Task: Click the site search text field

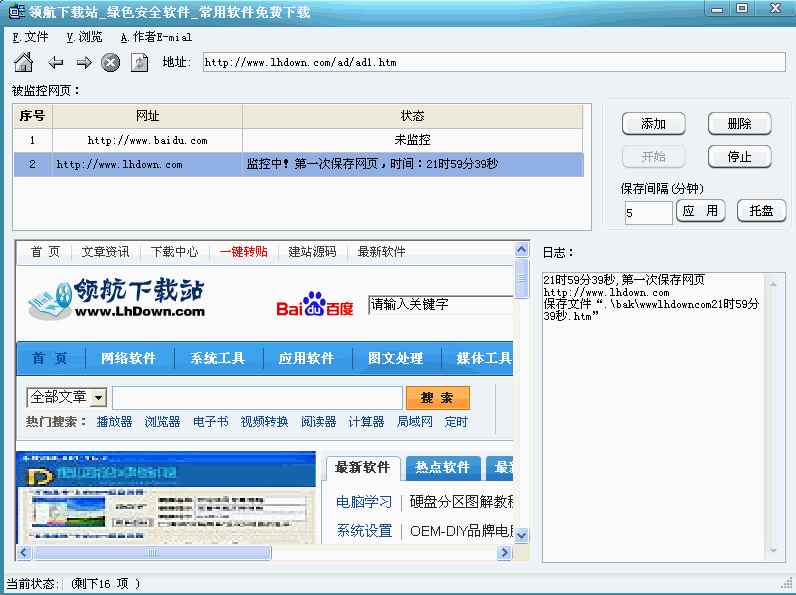Action: click(257, 398)
